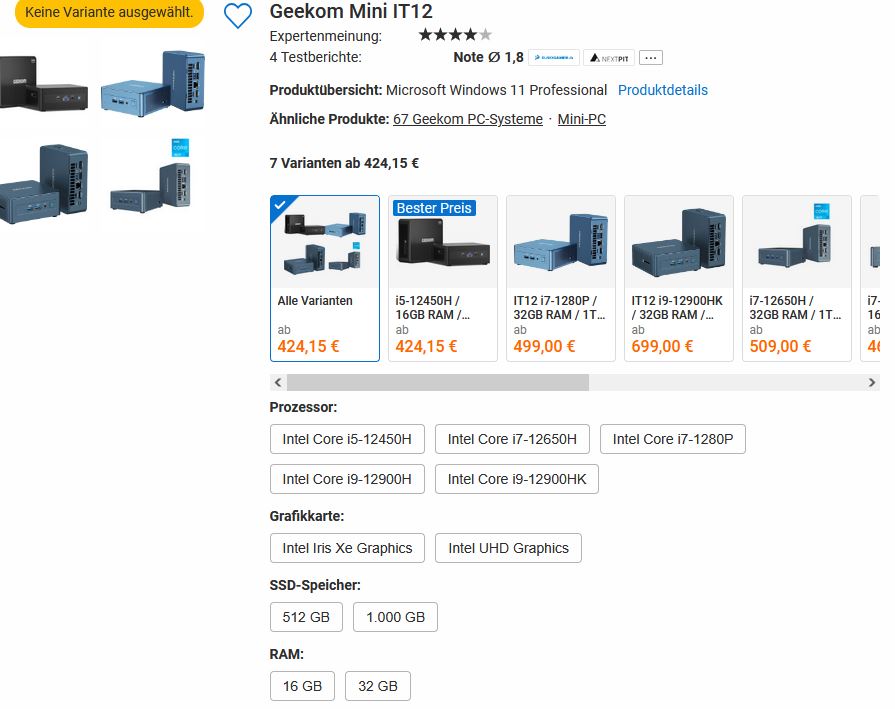Select the IT12 i7-1280P / 32GB RAM variant card
This screenshot has height=709, width=895.
[561, 279]
